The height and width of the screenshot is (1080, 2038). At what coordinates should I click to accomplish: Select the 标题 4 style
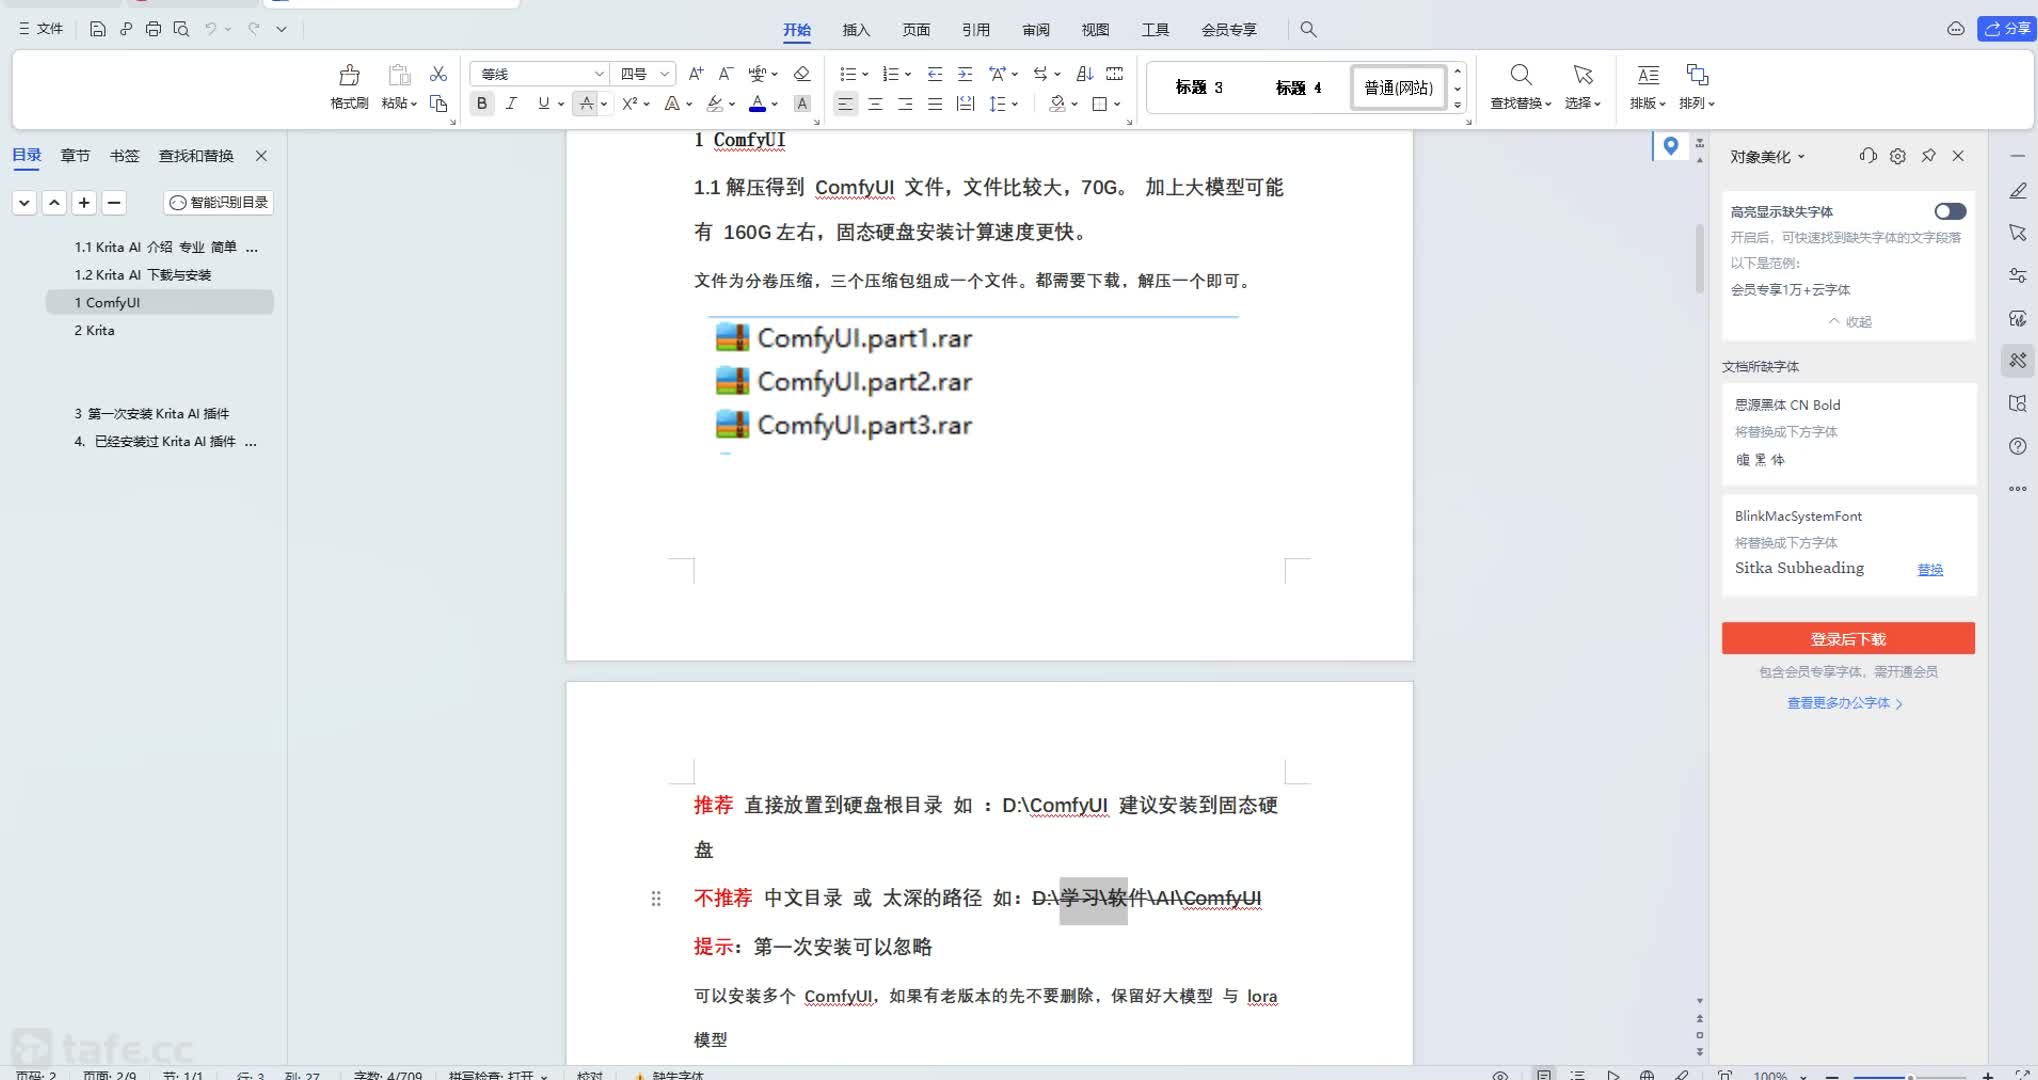click(1298, 87)
